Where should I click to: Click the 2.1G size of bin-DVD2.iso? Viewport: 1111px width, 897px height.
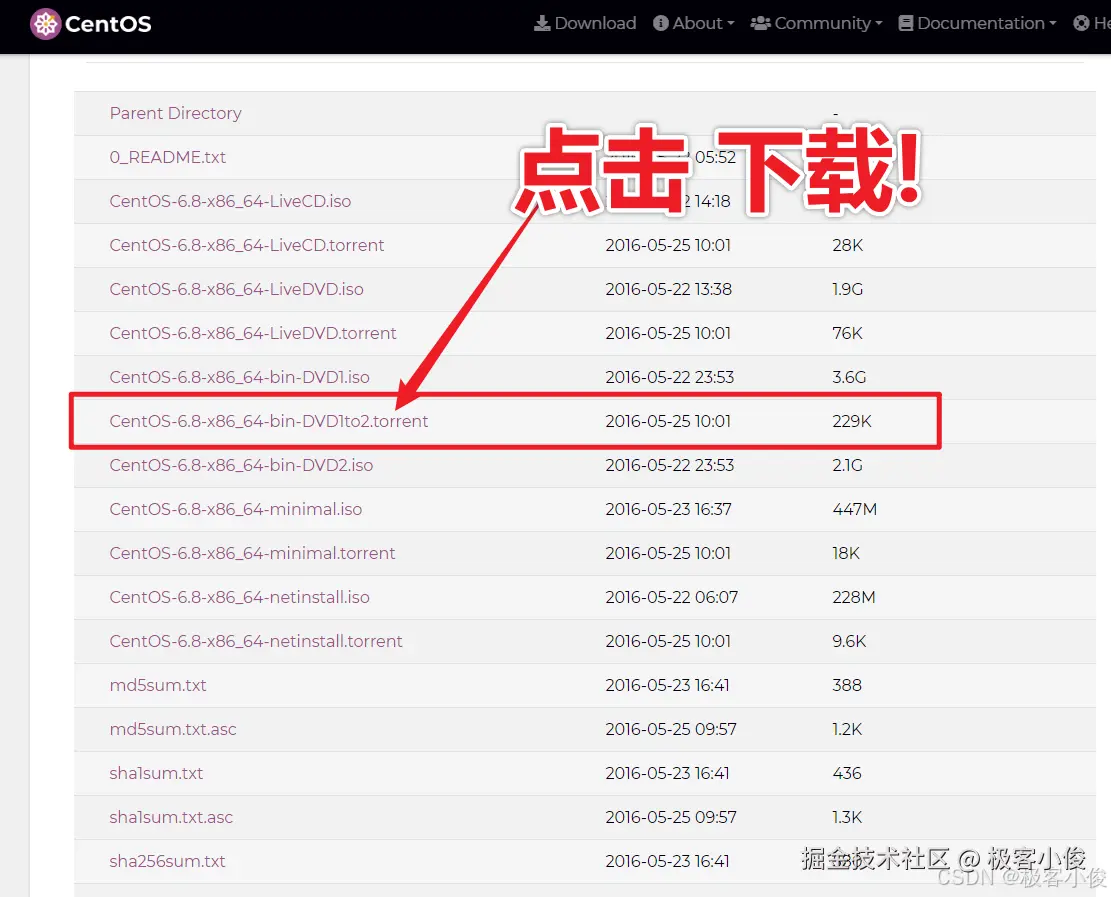tap(847, 465)
